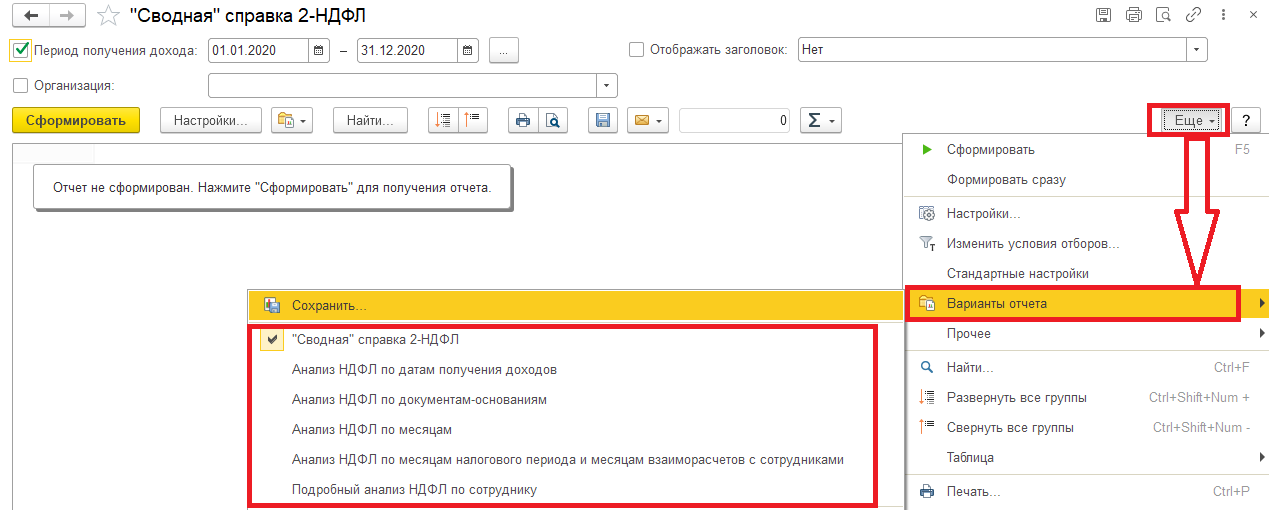The image size is (1269, 510).
Task: Open email send dropdown in toolbar
Action: coord(648,120)
